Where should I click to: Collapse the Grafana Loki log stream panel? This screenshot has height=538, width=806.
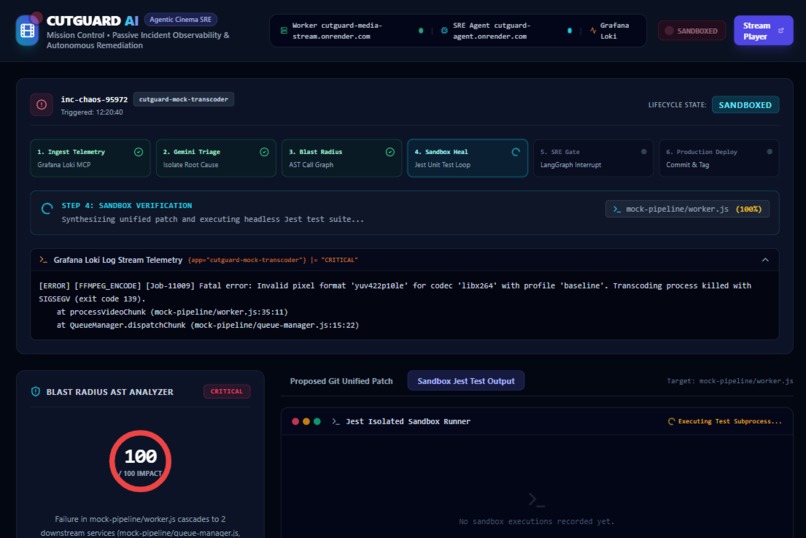tap(765, 260)
